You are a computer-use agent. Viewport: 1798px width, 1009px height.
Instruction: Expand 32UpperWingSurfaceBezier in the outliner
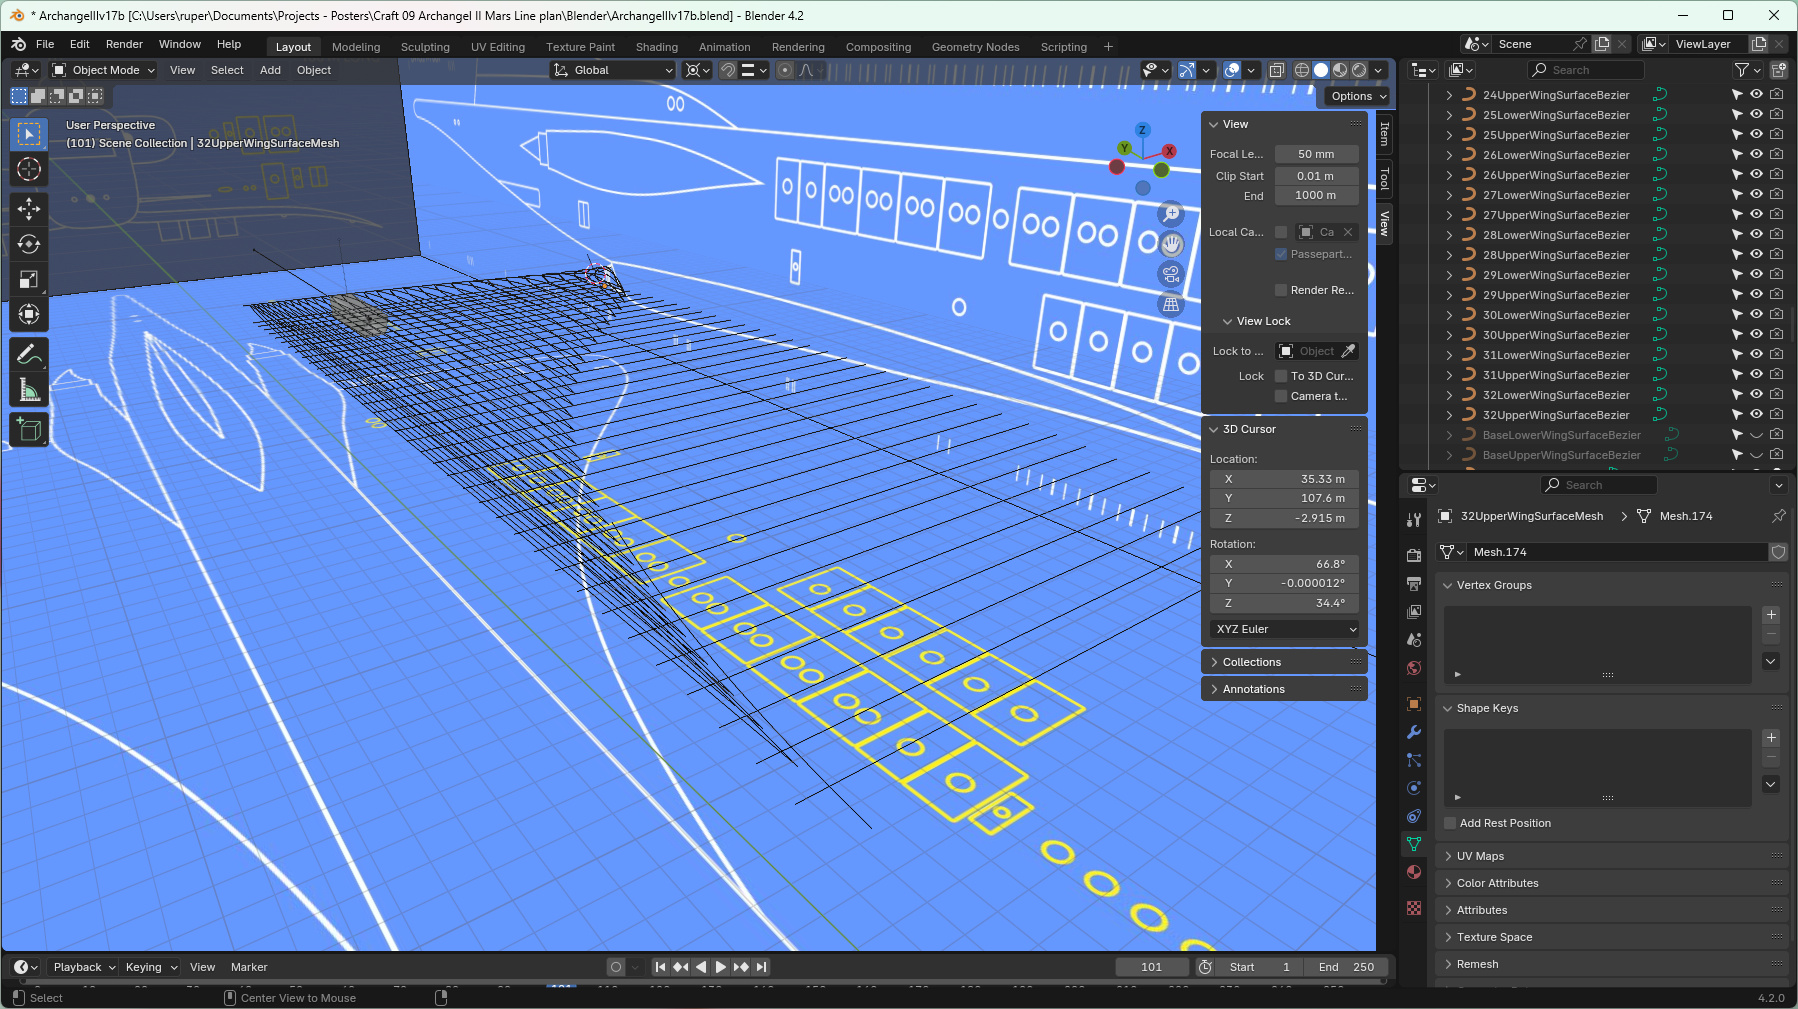(x=1449, y=415)
